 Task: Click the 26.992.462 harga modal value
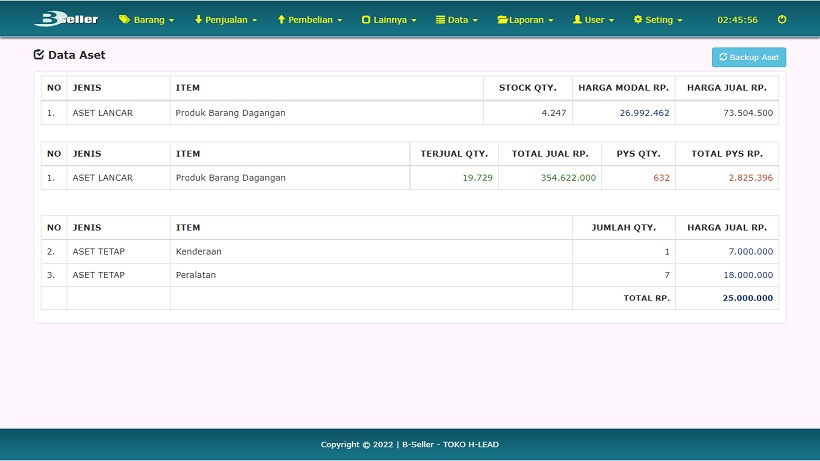click(644, 113)
